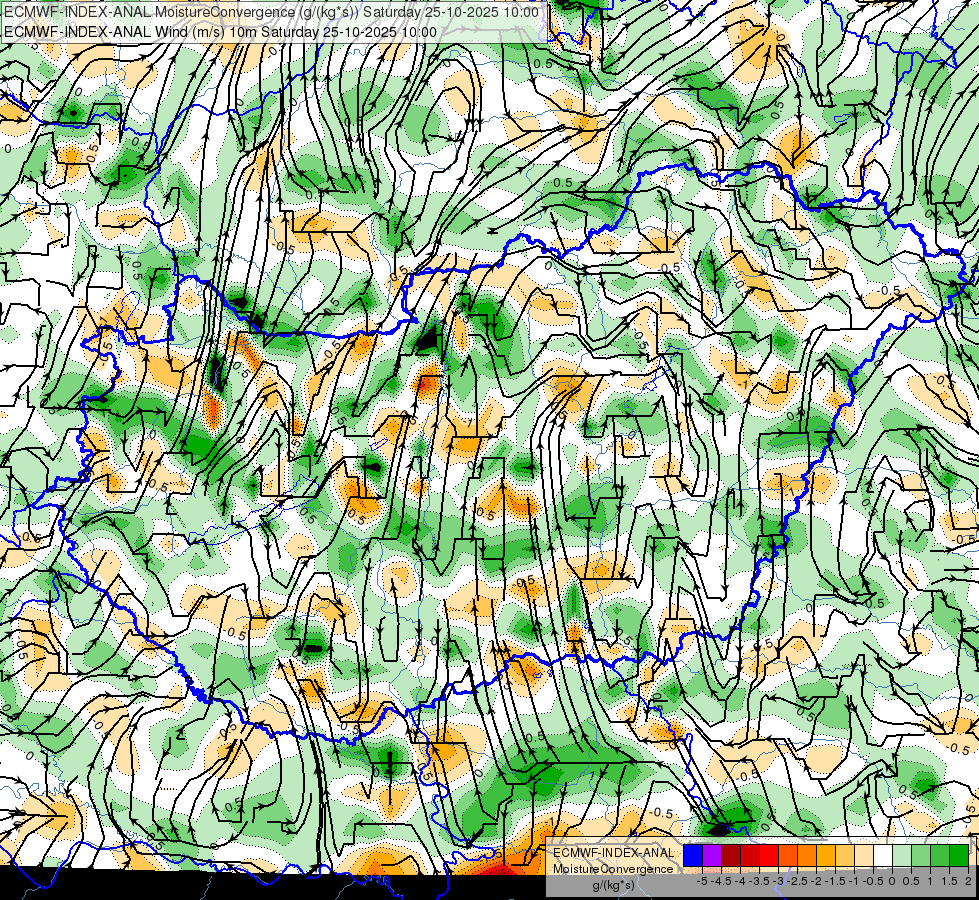Click the MoistureConvergence title line at top
Image resolution: width=979 pixels, height=900 pixels.
click(x=271, y=12)
